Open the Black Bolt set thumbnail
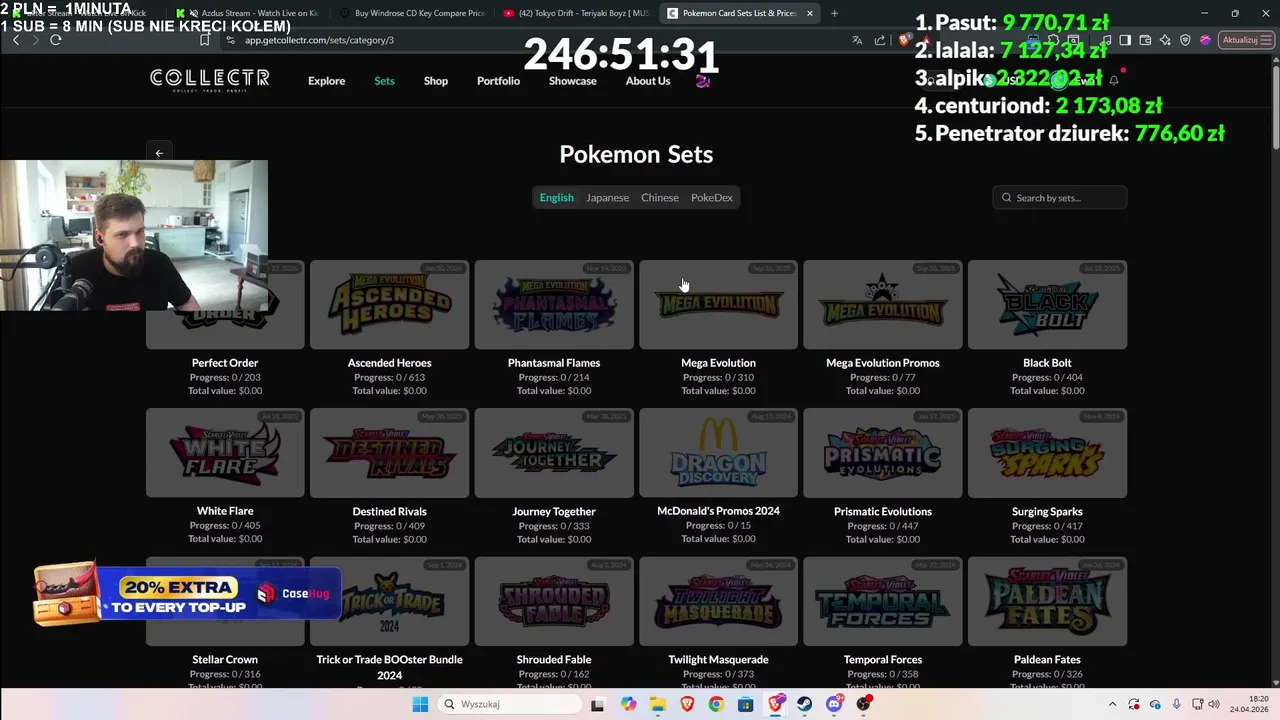The height and width of the screenshot is (720, 1280). 1047,305
